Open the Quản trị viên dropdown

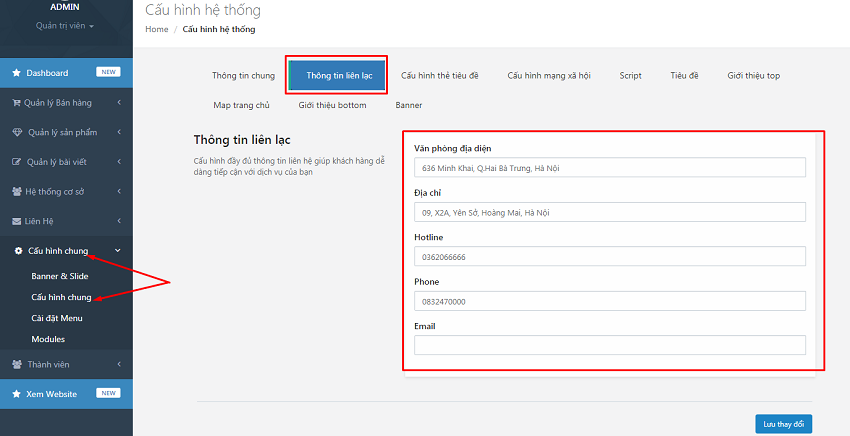pyautogui.click(x=65, y=26)
